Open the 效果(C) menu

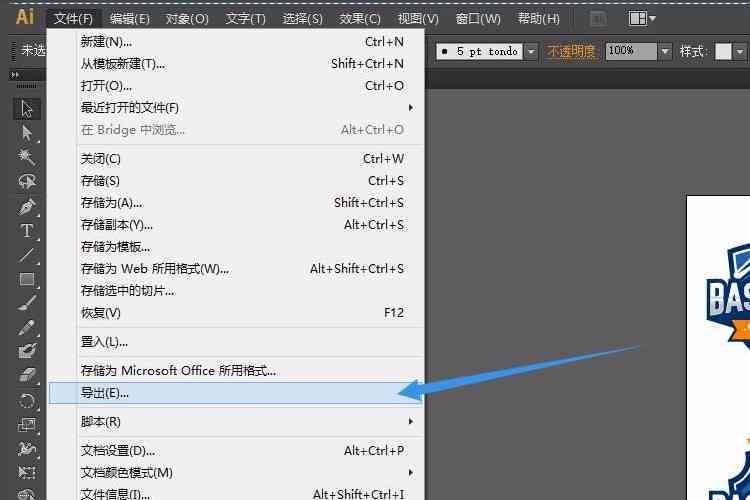pyautogui.click(x=360, y=19)
